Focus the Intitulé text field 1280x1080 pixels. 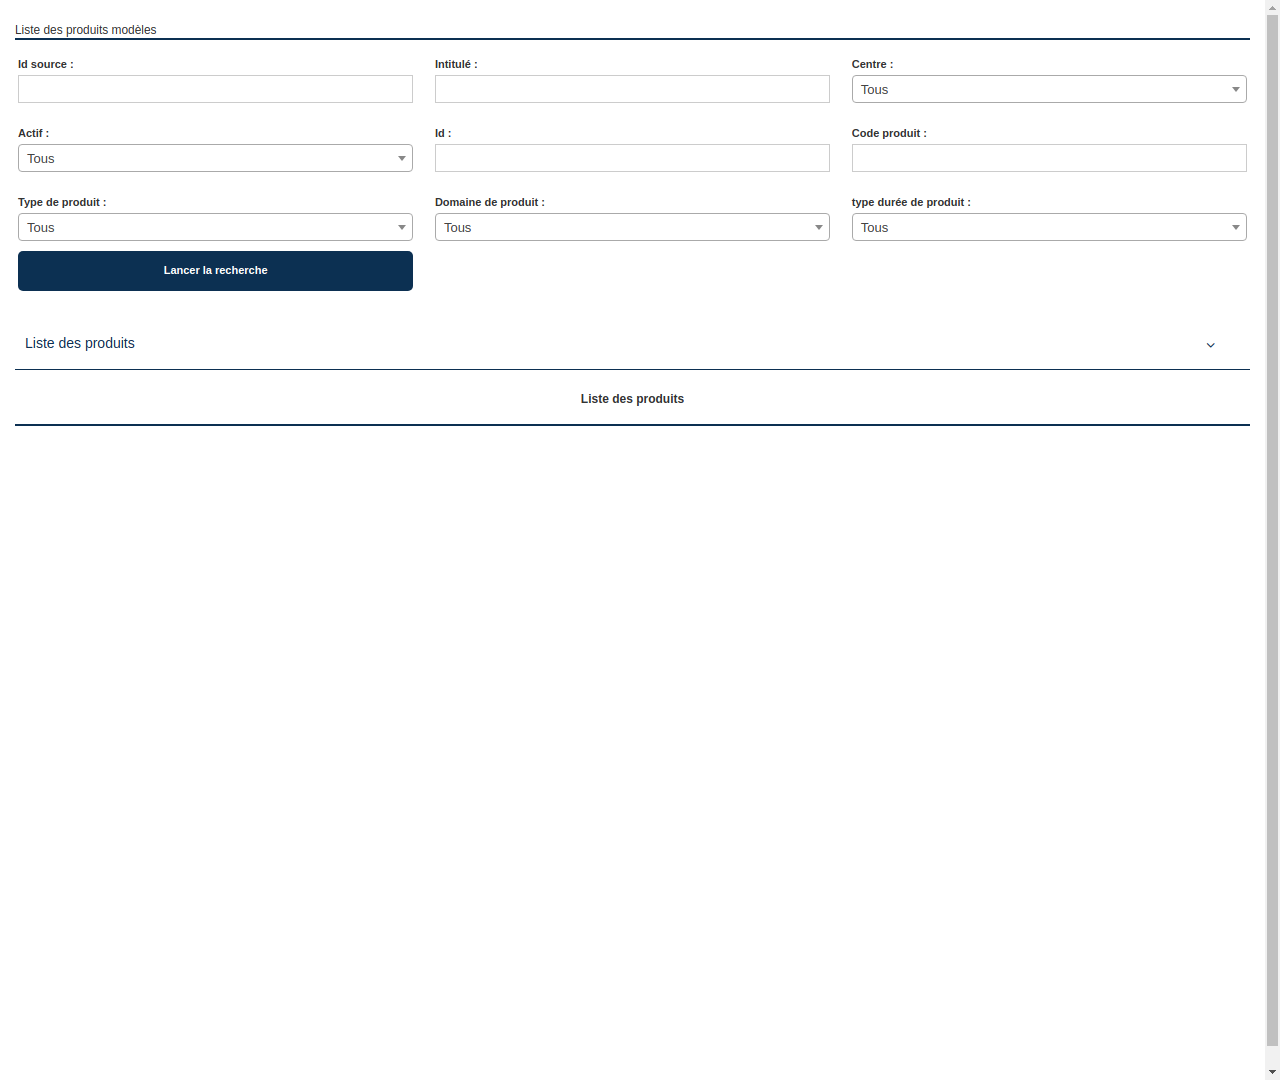[x=632, y=89]
